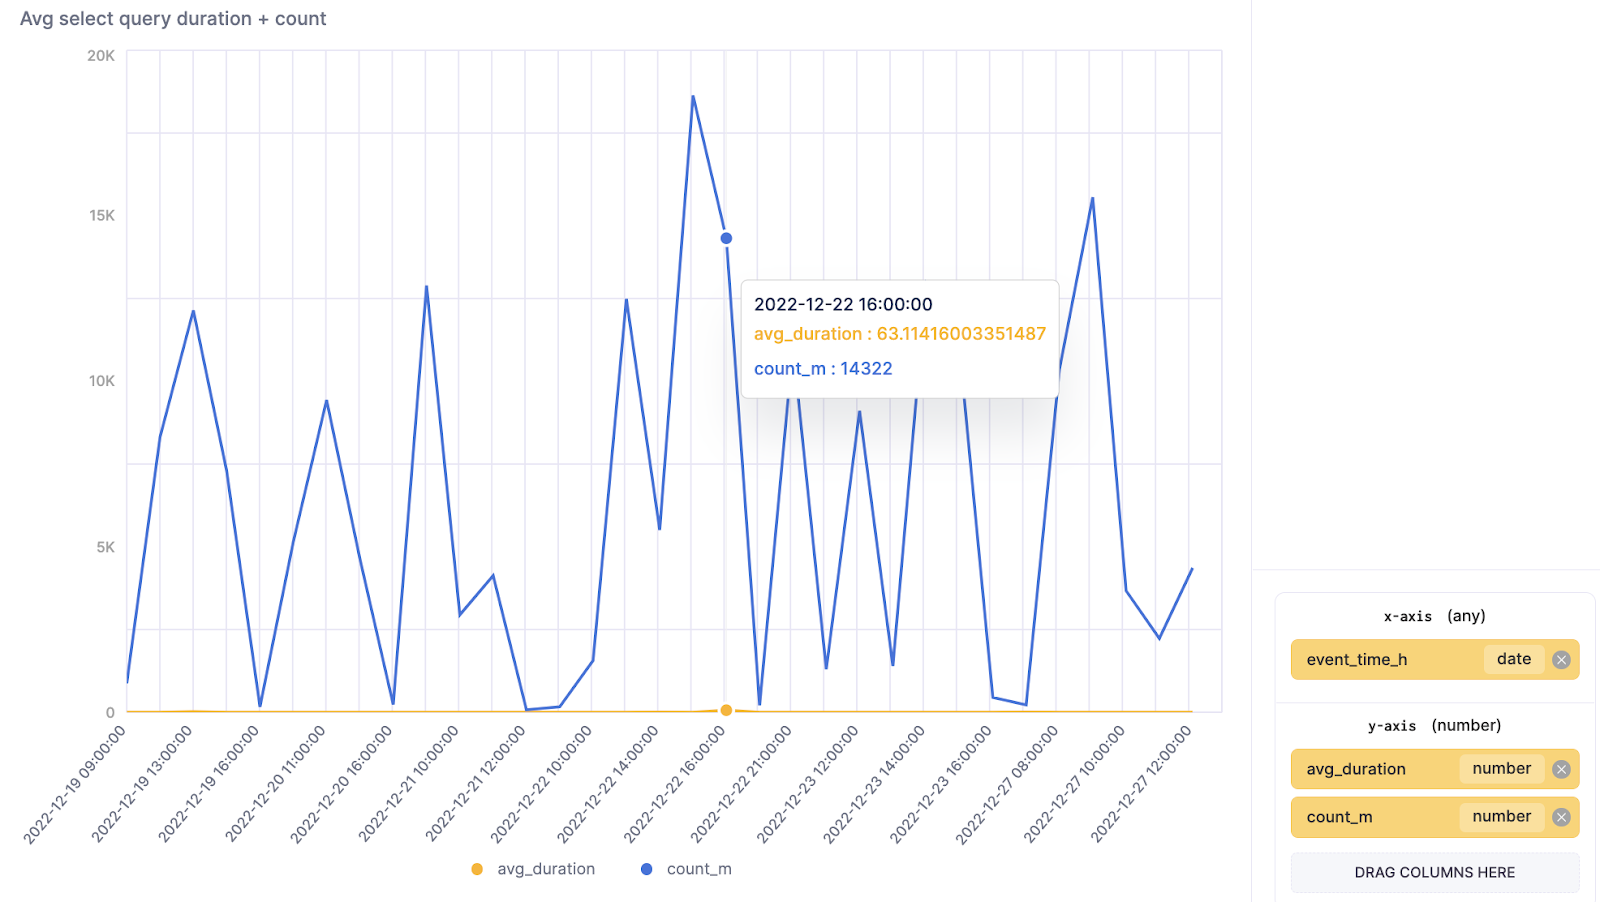Screen dimensions: 1600x902
Task: Click the blue count_m legend dot
Action: pos(647,869)
